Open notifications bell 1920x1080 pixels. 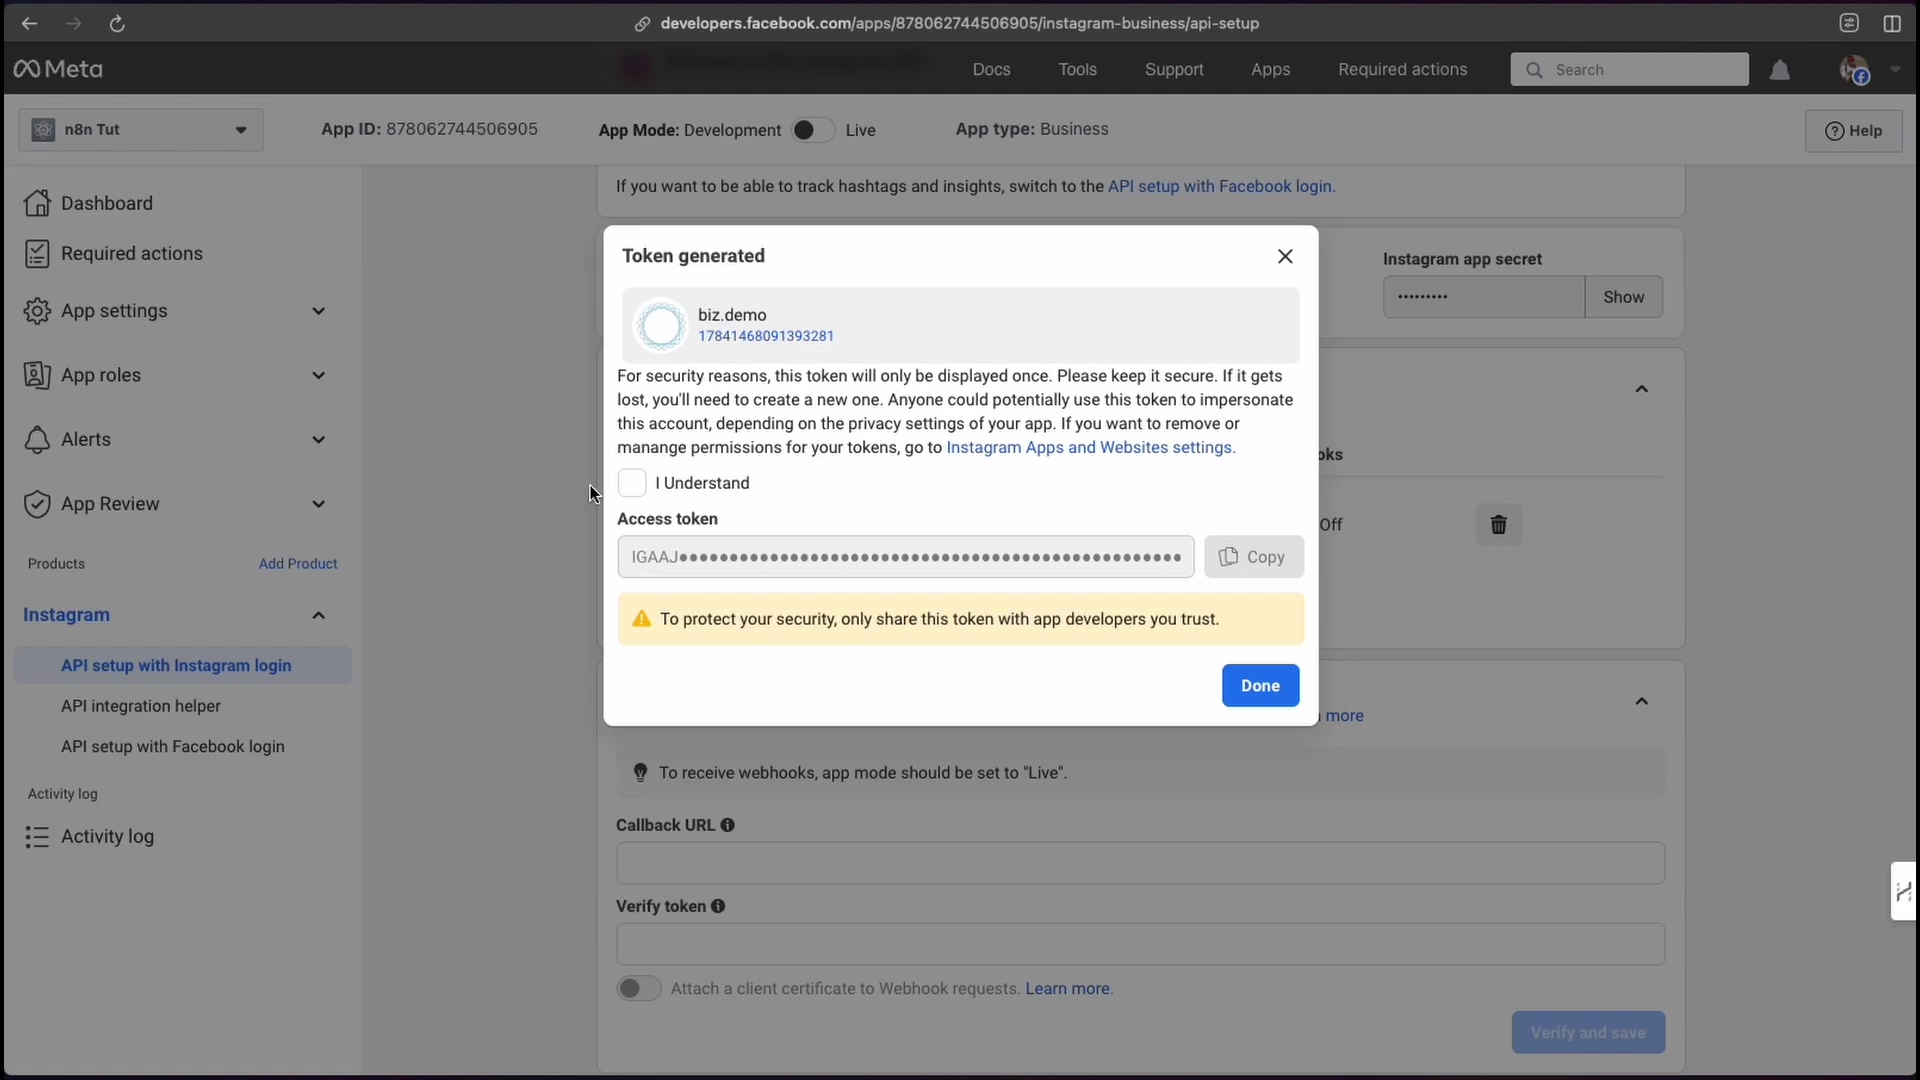[1780, 70]
